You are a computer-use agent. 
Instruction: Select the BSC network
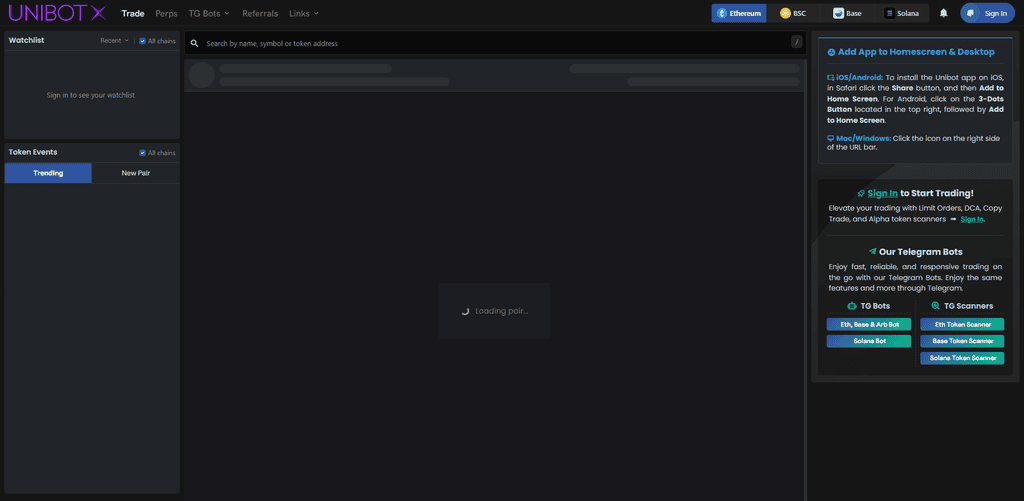[x=793, y=13]
